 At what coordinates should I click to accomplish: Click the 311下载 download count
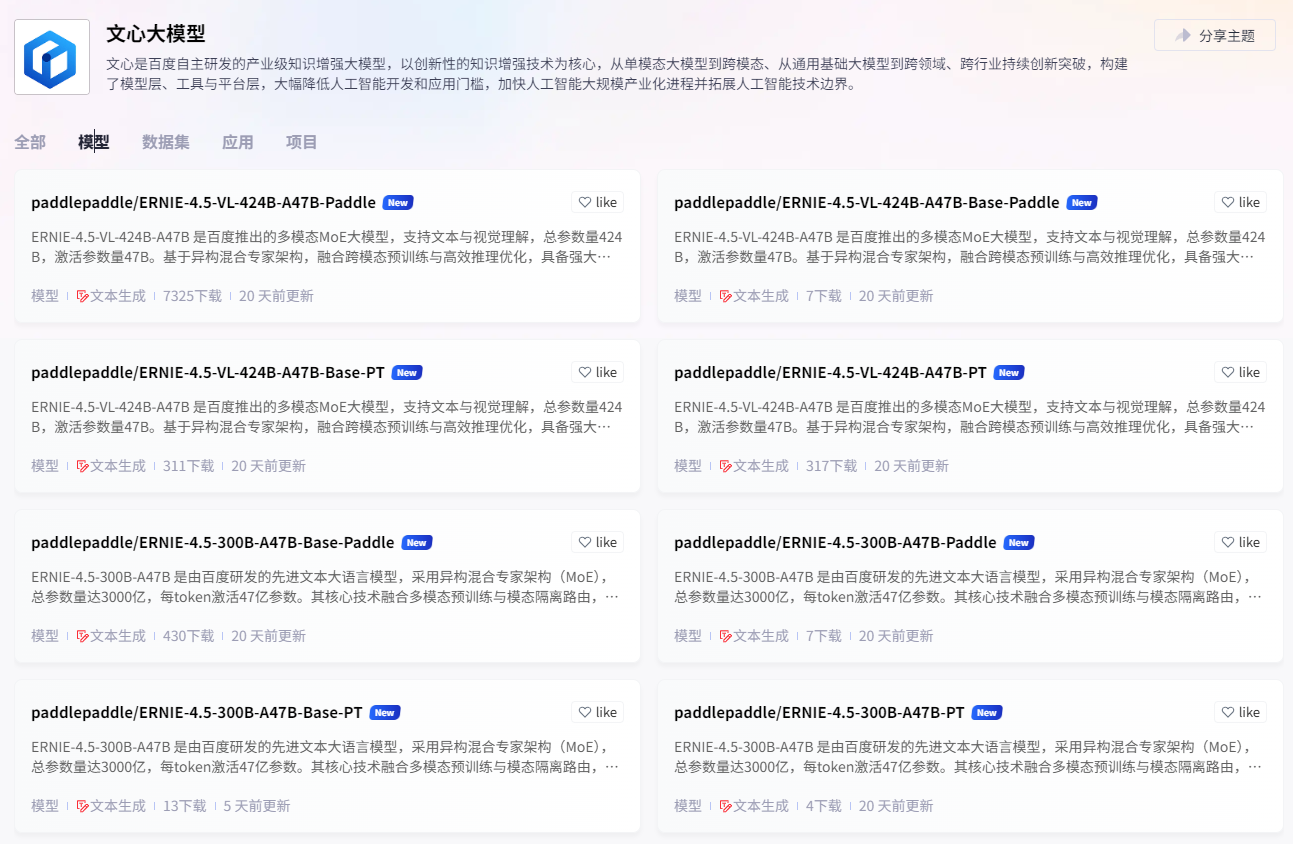[189, 466]
